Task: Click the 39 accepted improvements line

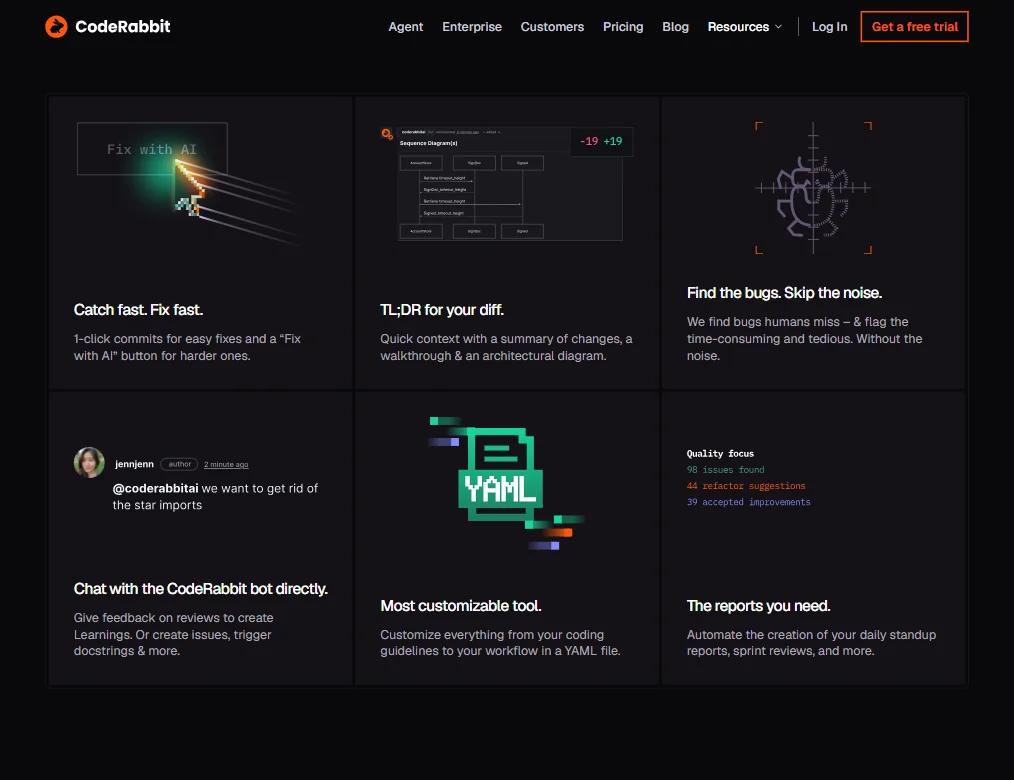Action: [x=748, y=502]
